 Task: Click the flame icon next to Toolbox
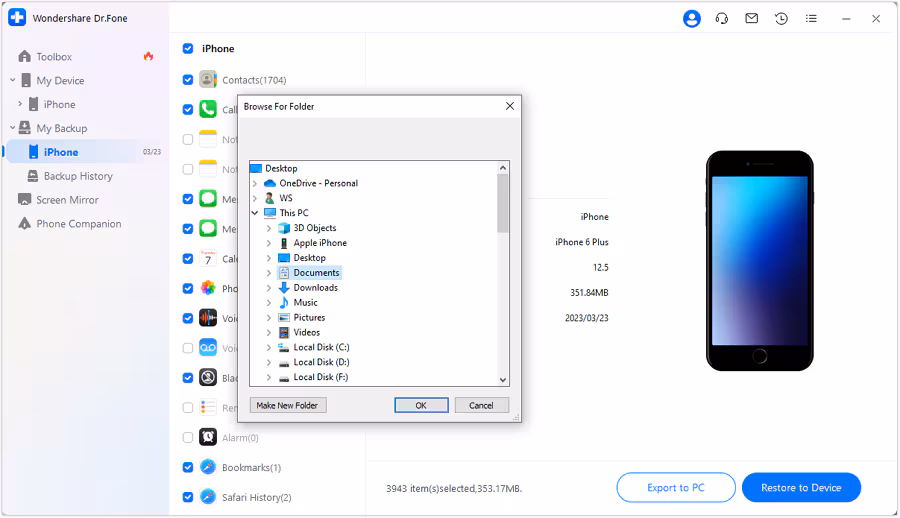point(149,56)
